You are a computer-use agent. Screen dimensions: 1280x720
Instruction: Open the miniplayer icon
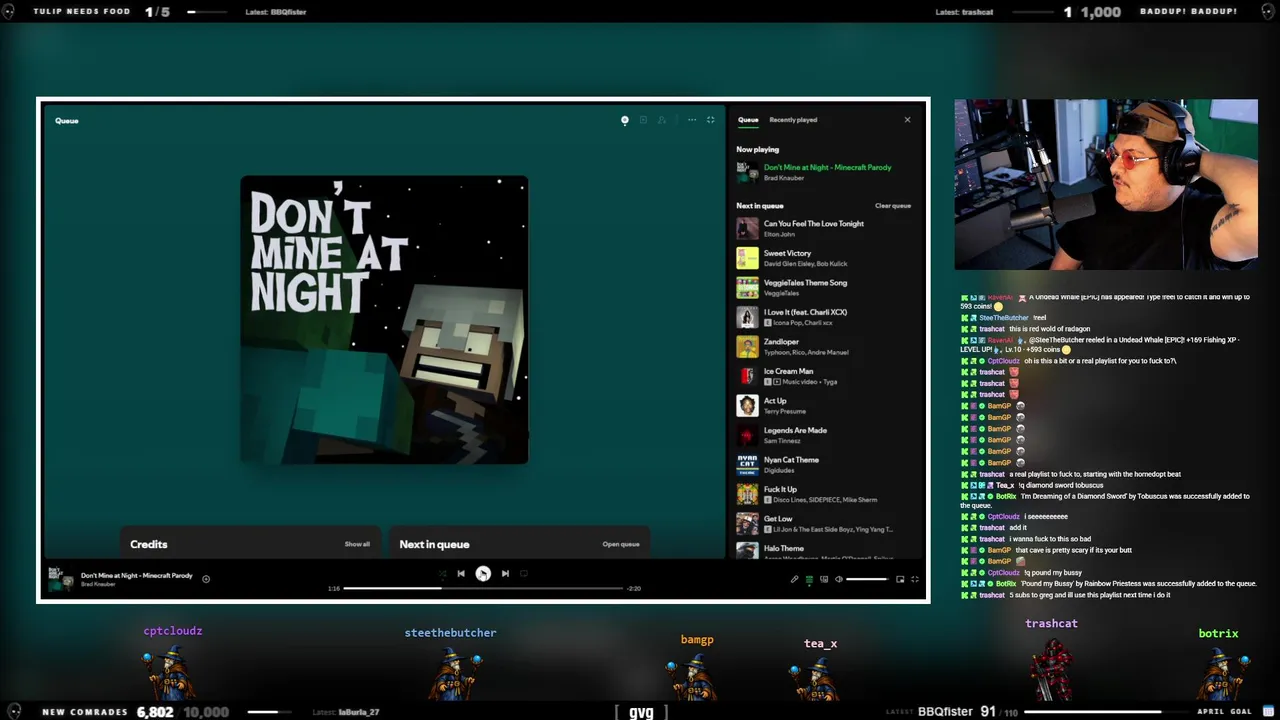click(x=900, y=579)
